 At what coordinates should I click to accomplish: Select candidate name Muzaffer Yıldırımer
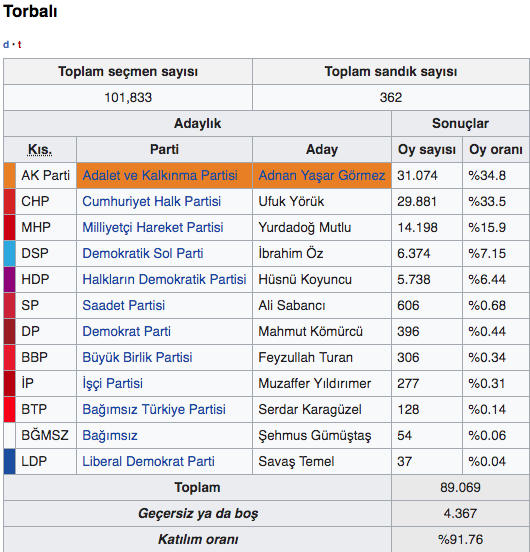point(315,384)
